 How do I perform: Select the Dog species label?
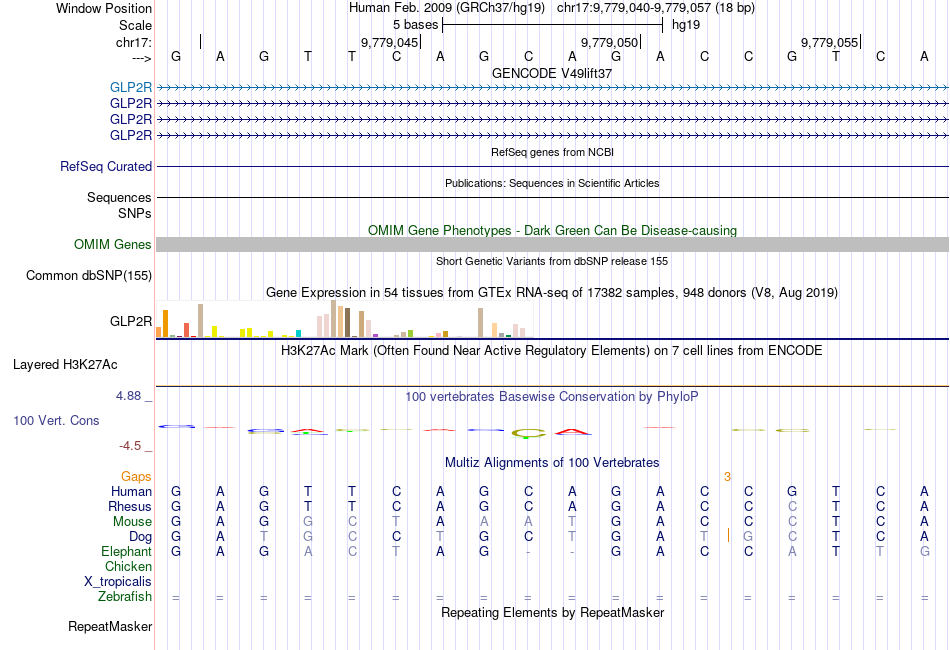point(141,537)
